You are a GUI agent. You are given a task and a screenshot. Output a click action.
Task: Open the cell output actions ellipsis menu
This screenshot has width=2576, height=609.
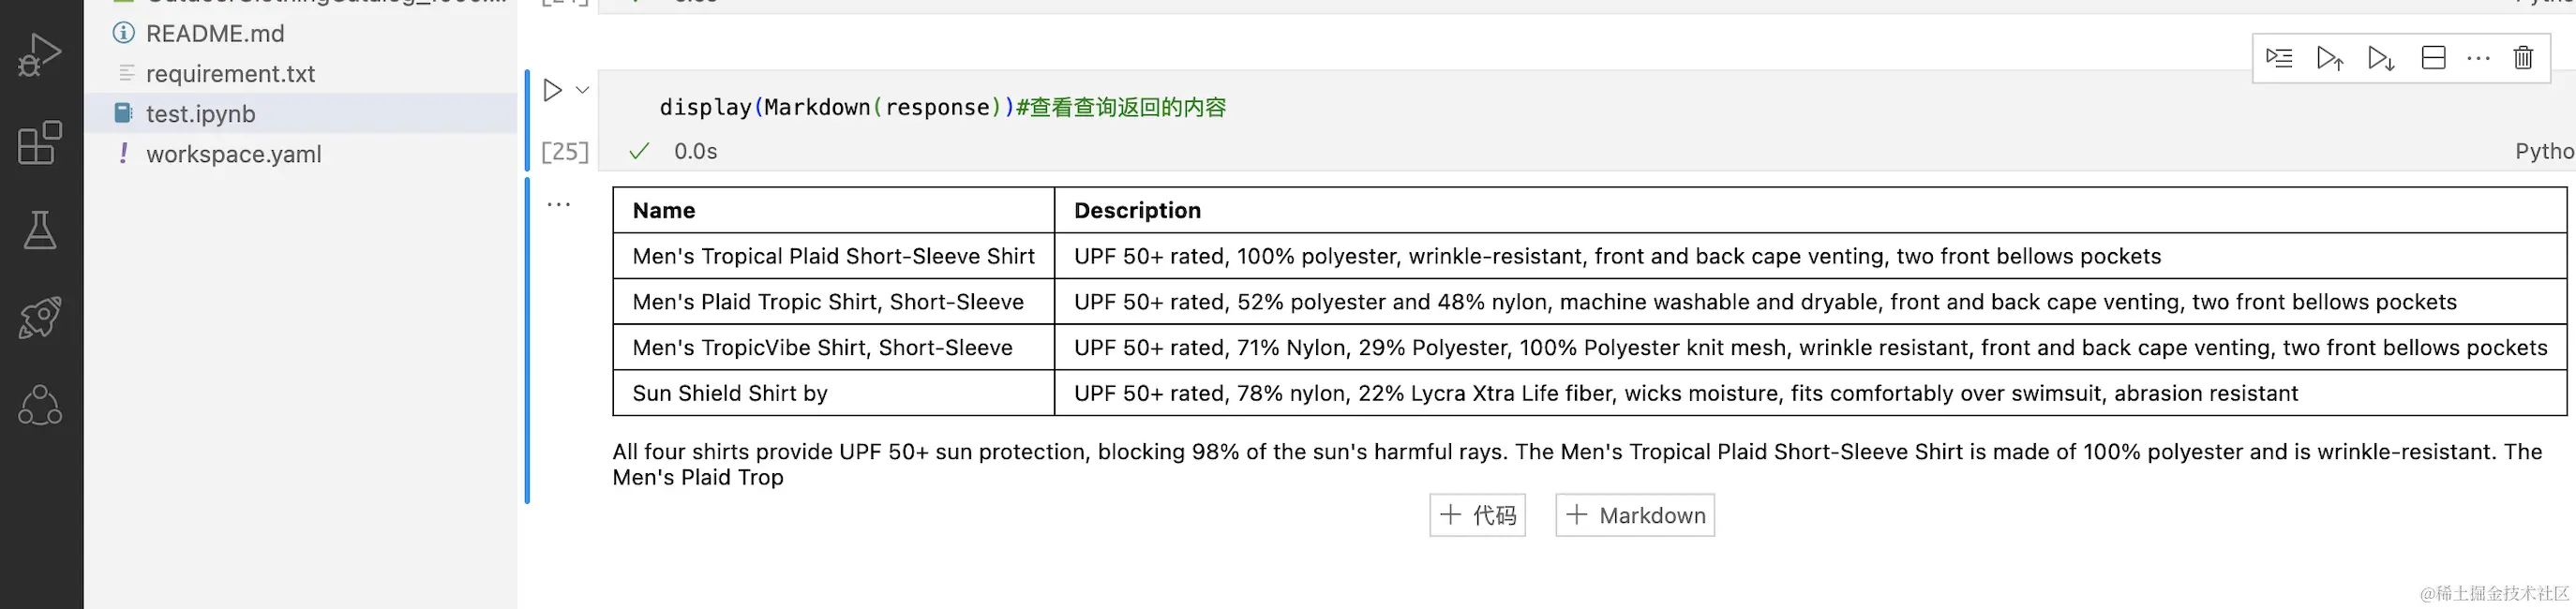(x=558, y=205)
